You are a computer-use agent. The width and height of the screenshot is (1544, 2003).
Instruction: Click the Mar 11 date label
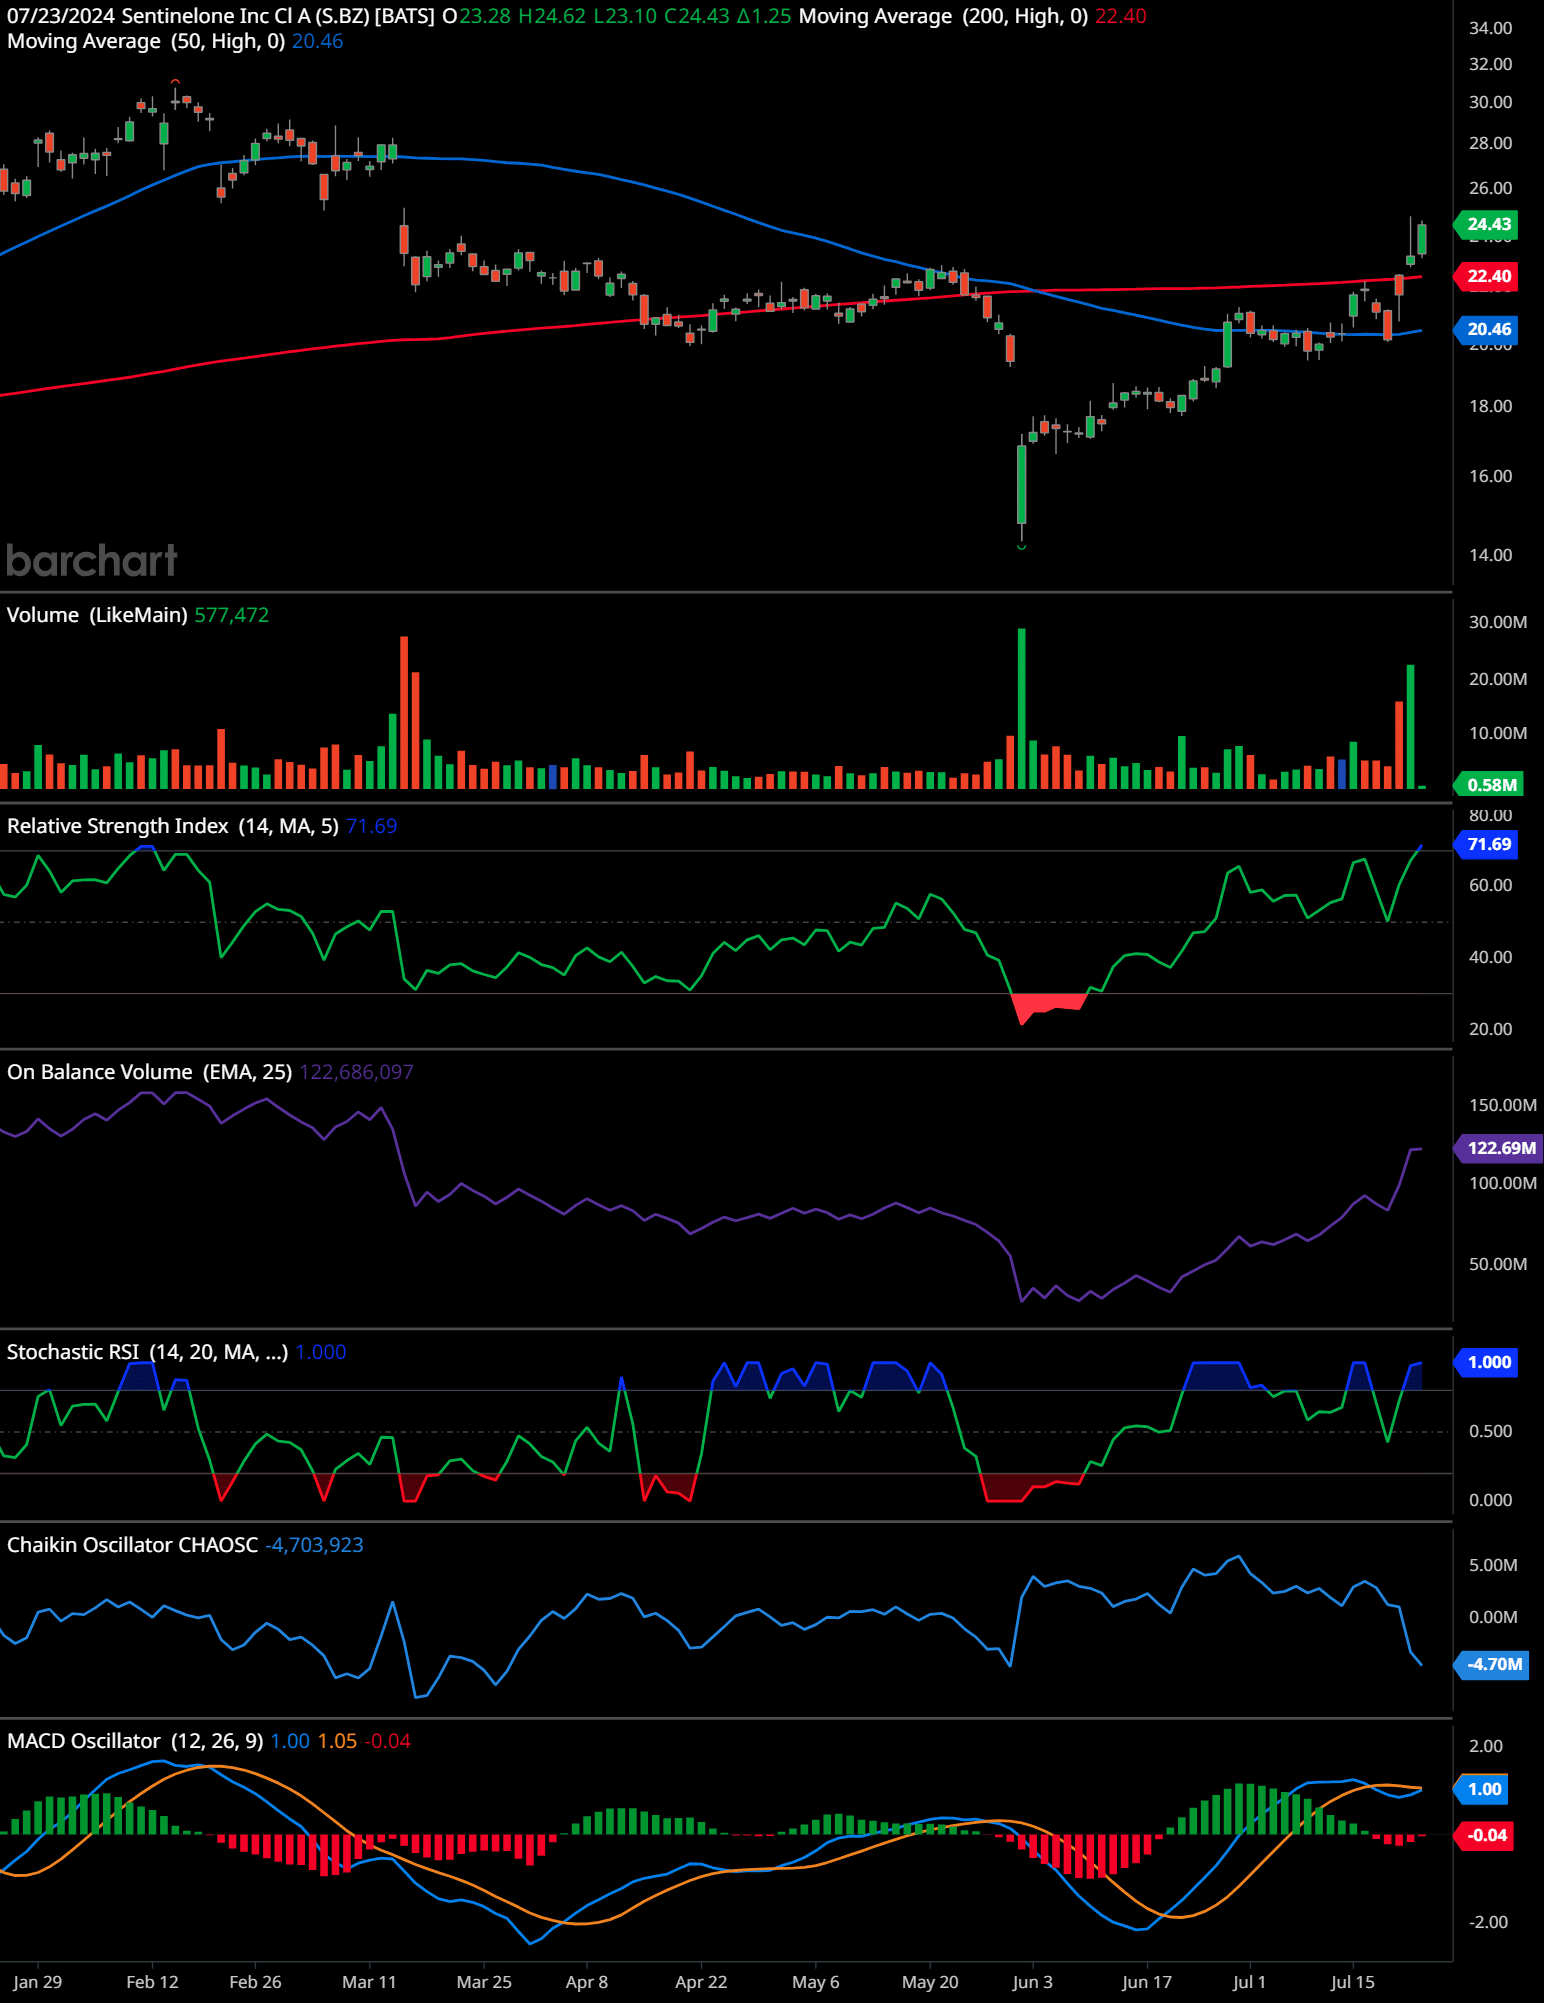tap(369, 1982)
